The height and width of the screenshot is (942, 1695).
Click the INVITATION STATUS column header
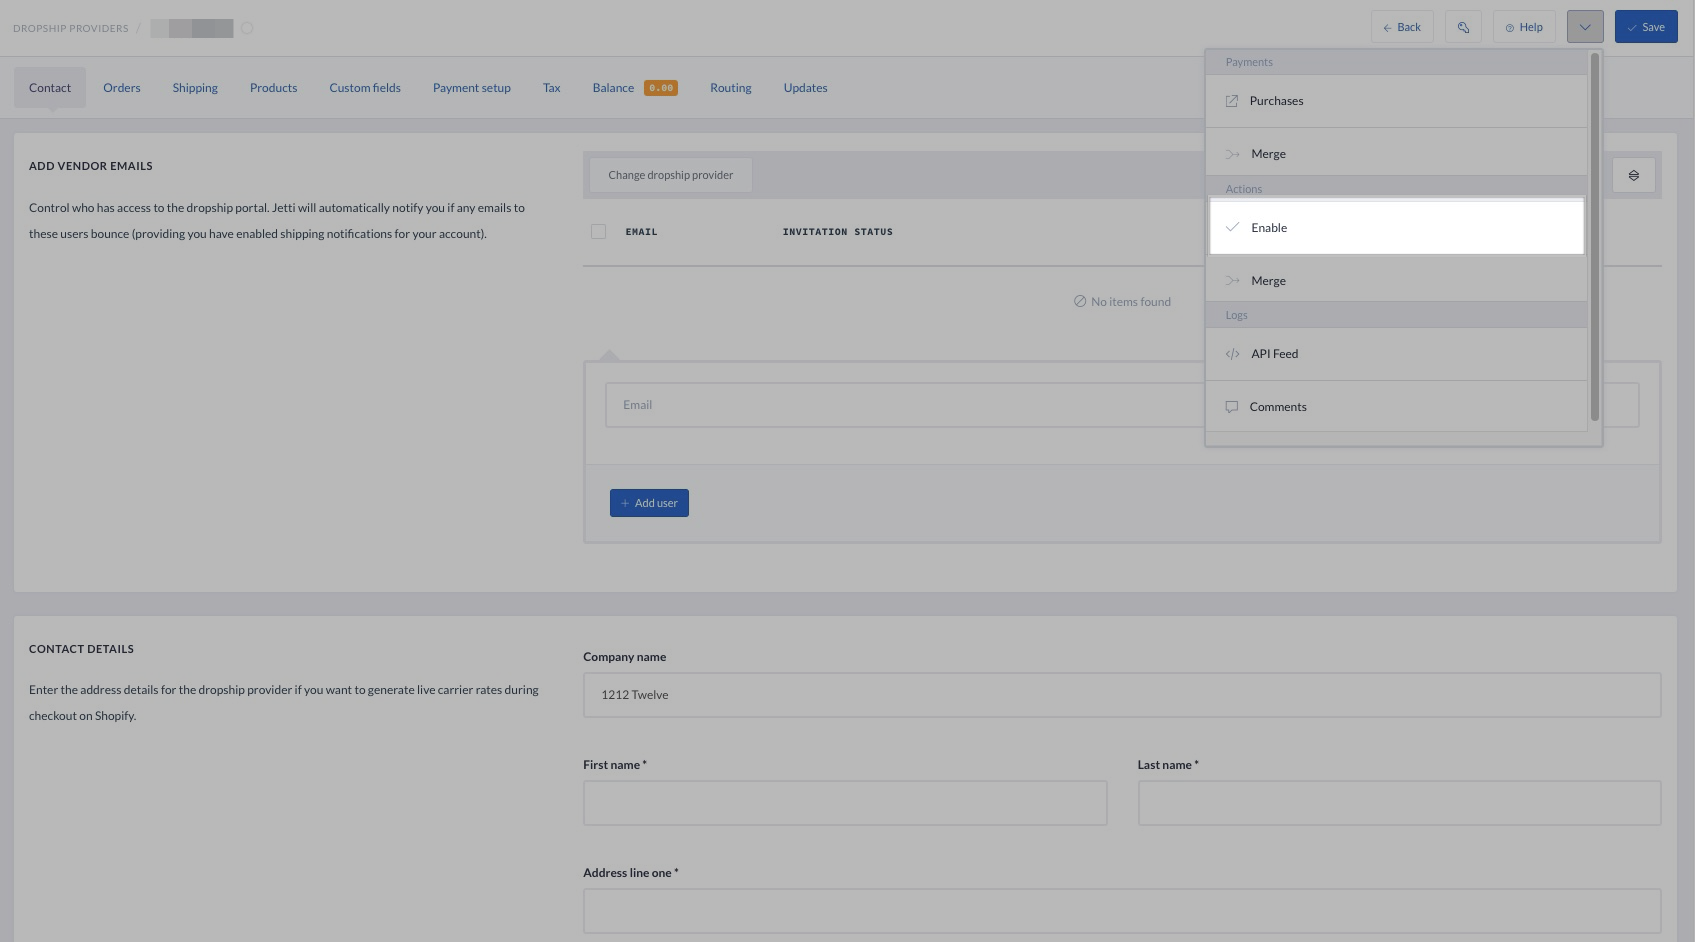click(x=838, y=232)
